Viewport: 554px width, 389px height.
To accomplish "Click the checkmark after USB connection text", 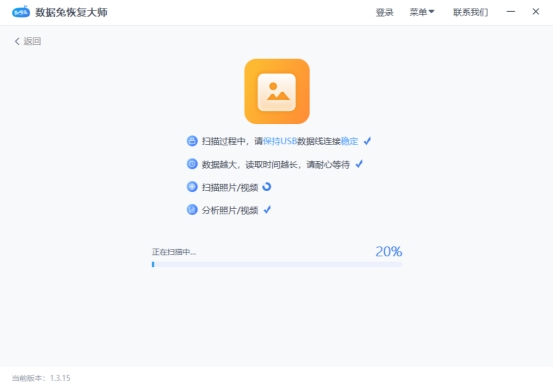I will tap(367, 141).
